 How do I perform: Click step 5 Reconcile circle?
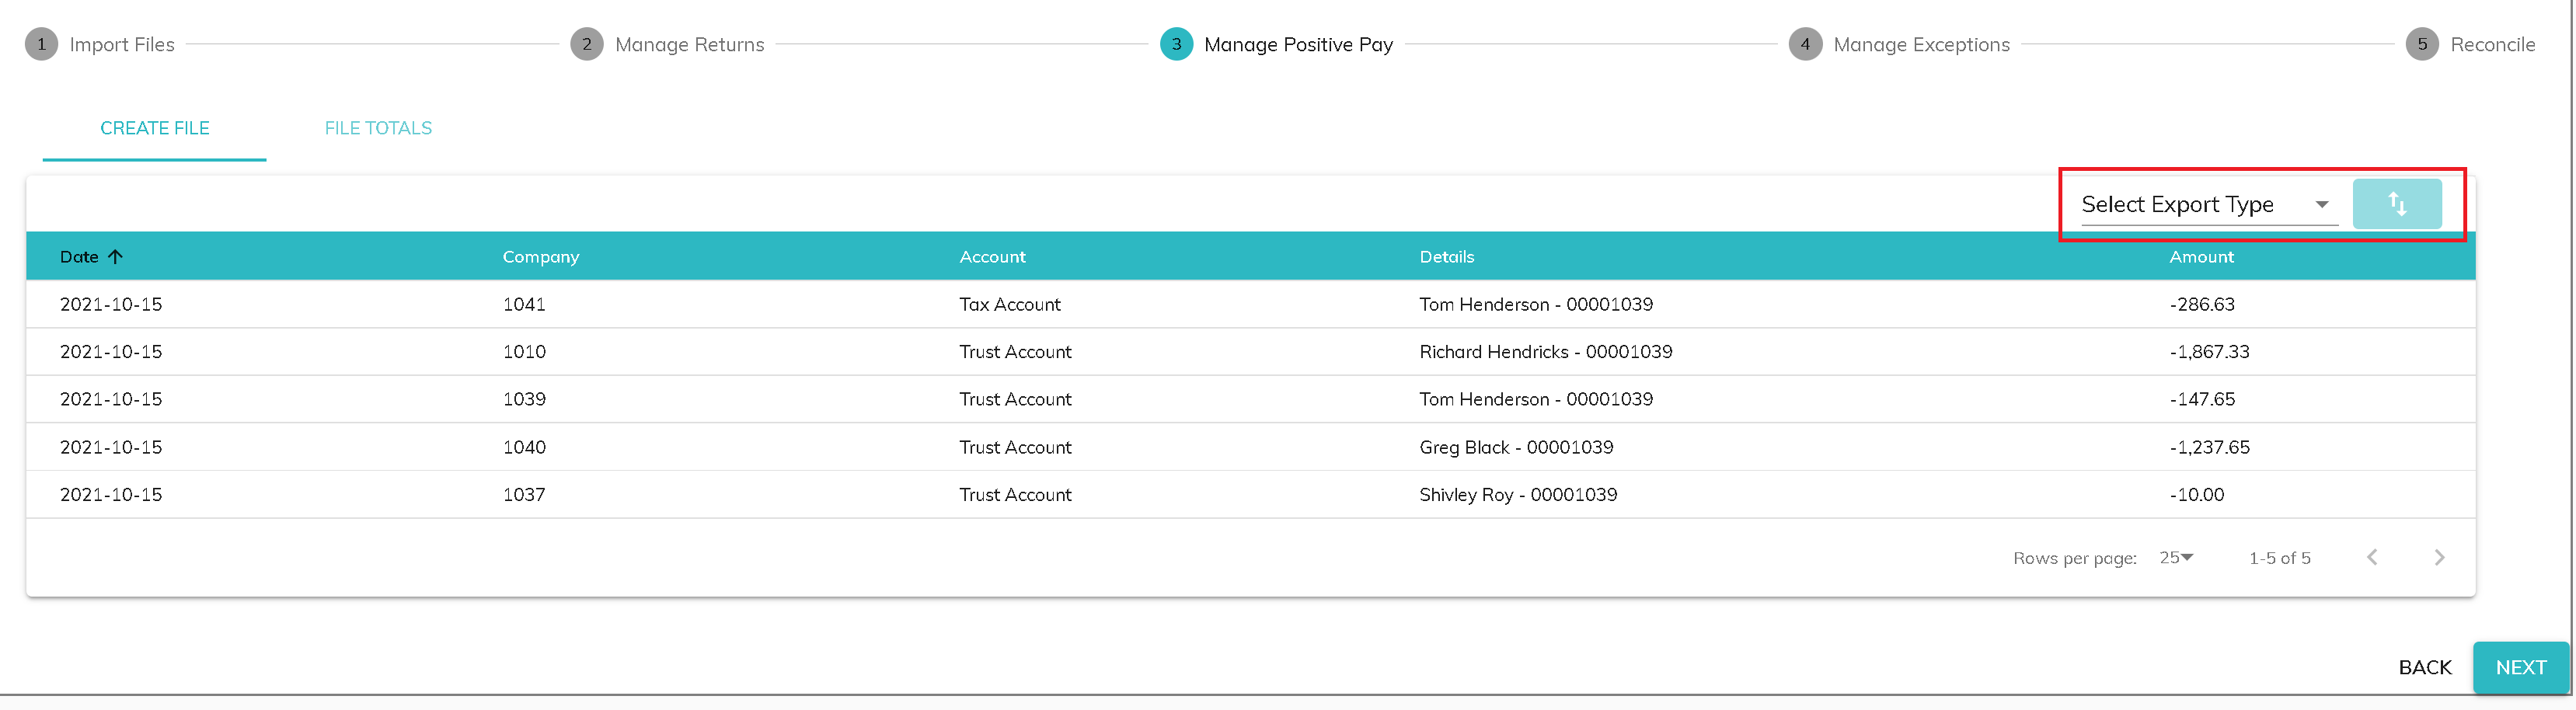pyautogui.click(x=2421, y=44)
